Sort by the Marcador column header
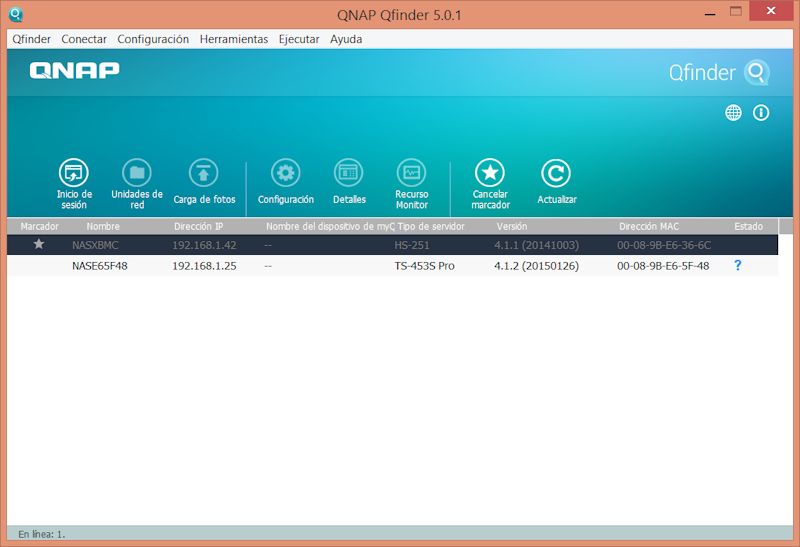The width and height of the screenshot is (800, 547). [x=39, y=226]
